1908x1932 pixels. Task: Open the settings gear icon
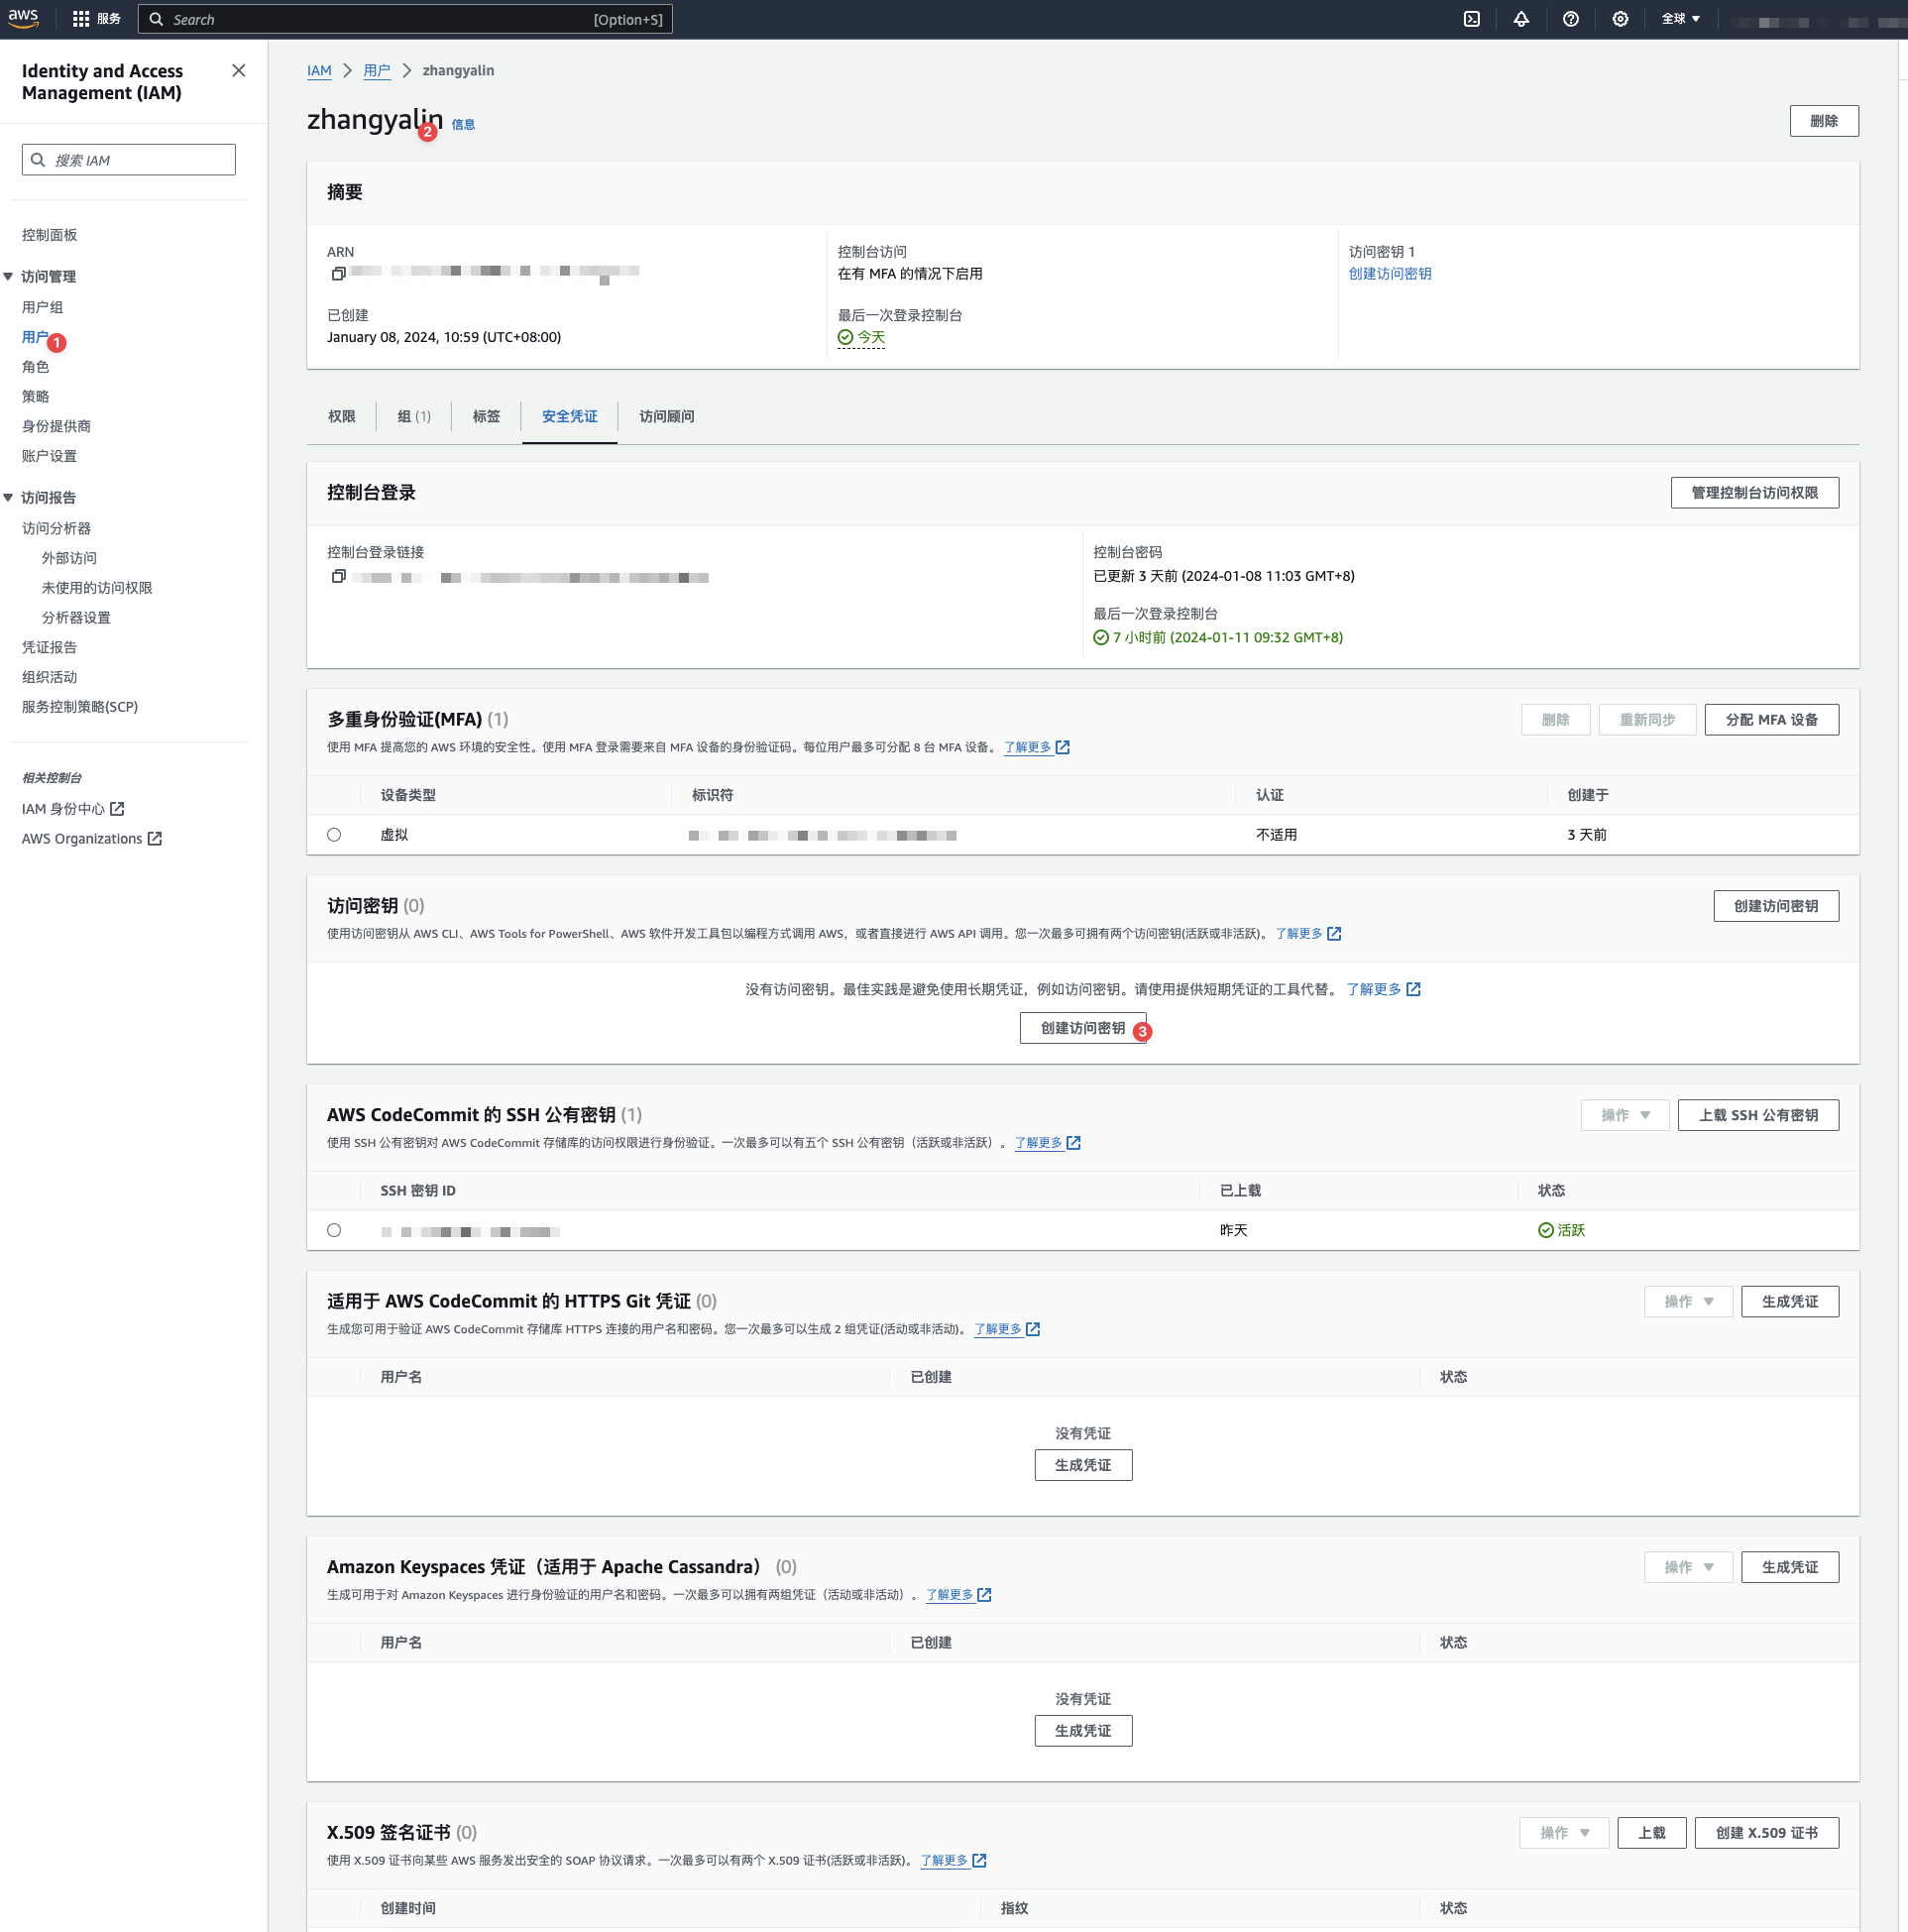pos(1620,19)
